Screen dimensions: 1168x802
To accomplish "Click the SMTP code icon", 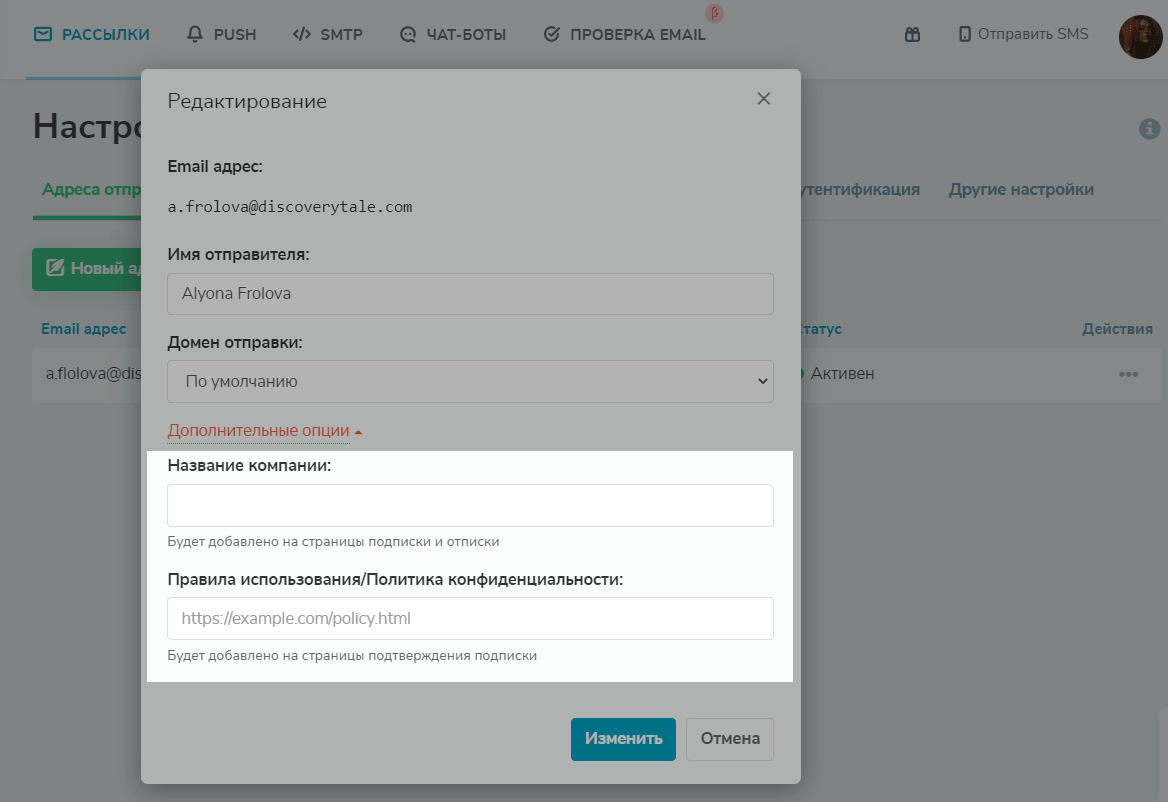I will pyautogui.click(x=301, y=35).
